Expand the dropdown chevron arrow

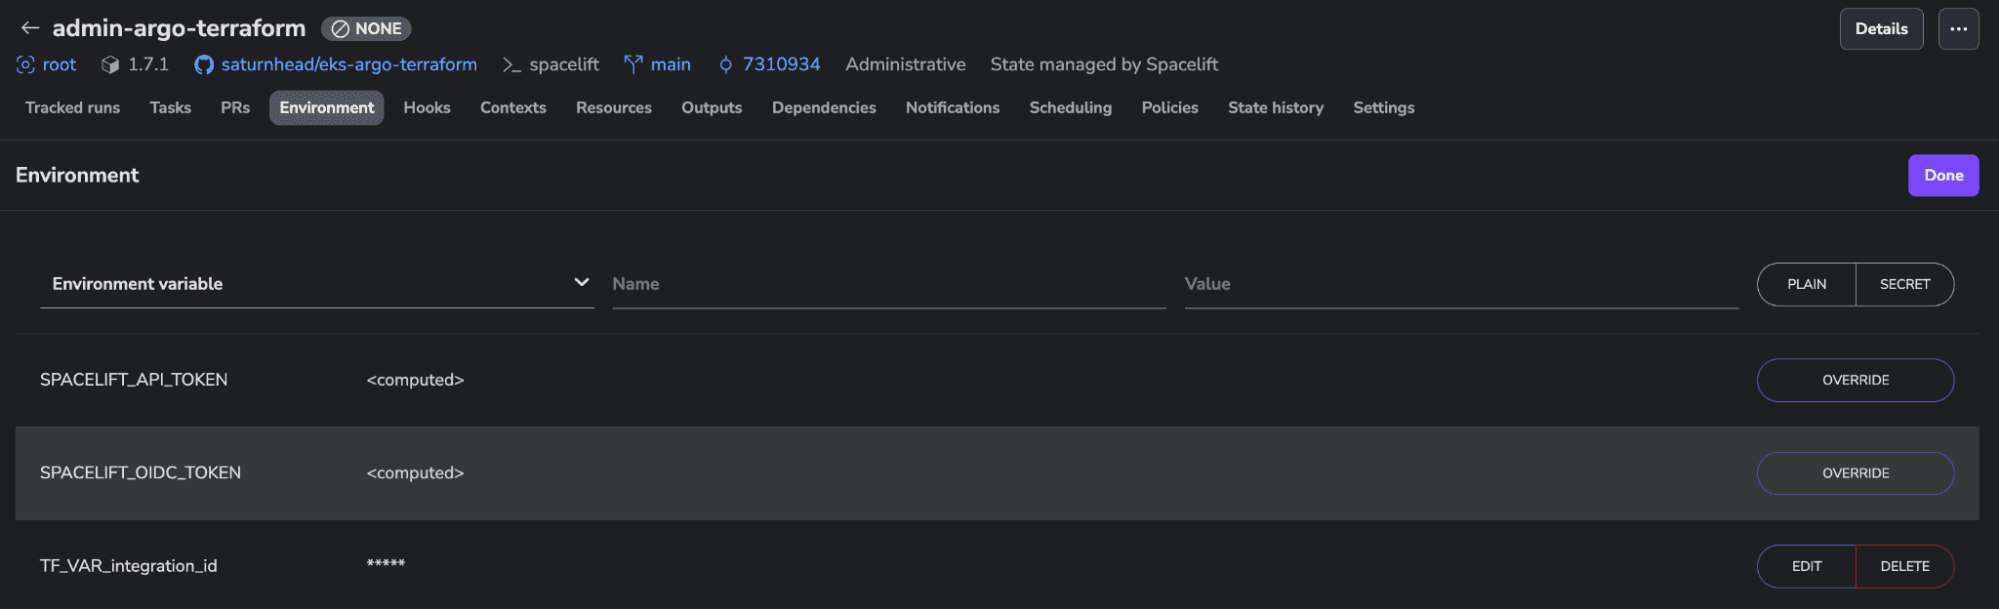(581, 283)
